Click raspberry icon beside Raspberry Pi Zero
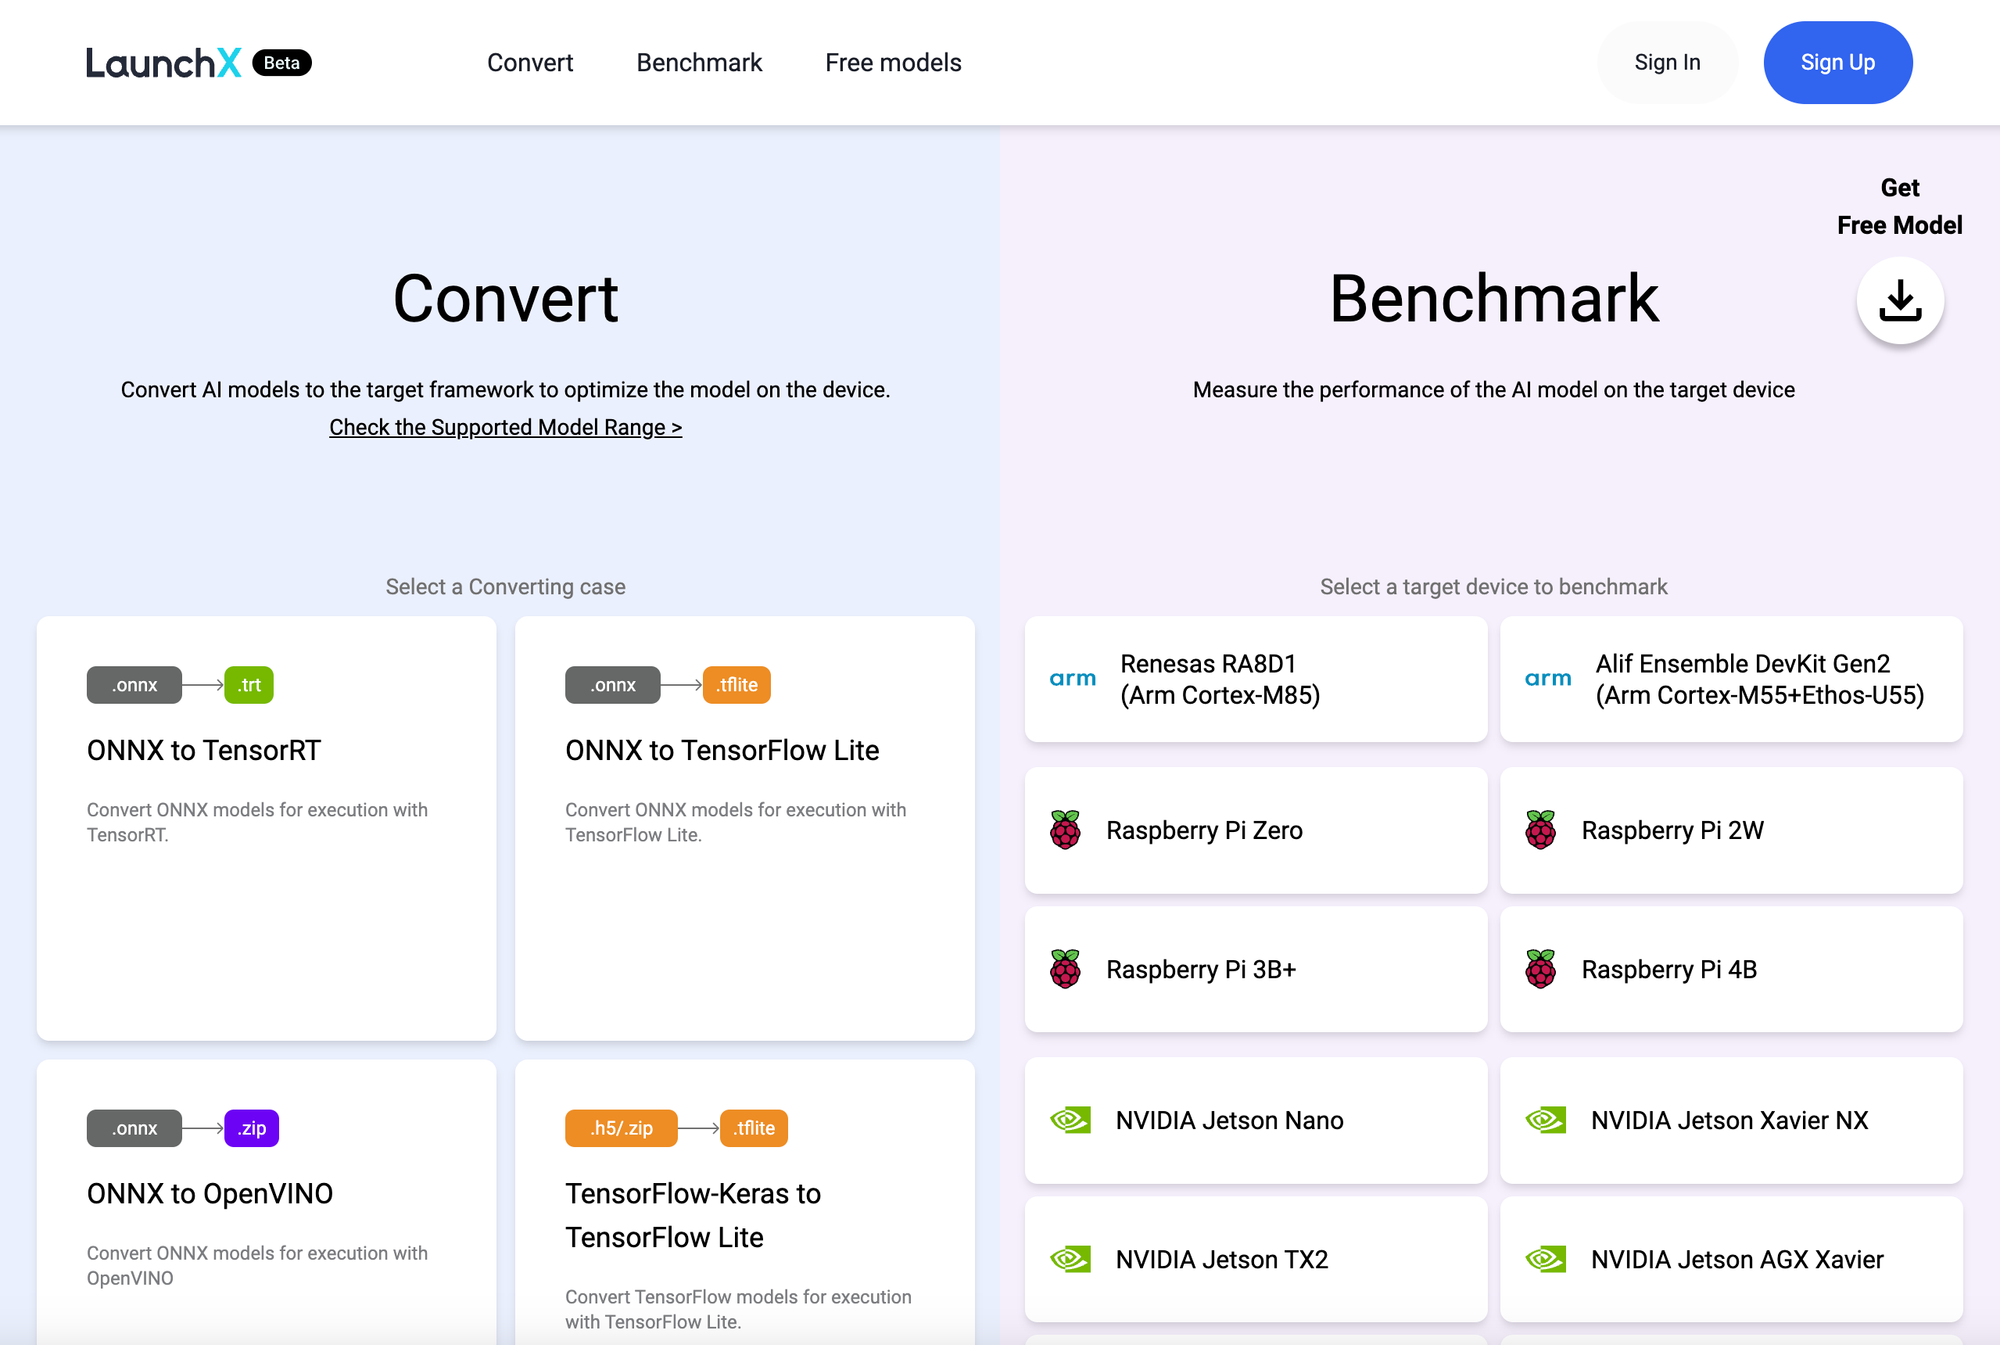2000x1345 pixels. pyautogui.click(x=1066, y=830)
